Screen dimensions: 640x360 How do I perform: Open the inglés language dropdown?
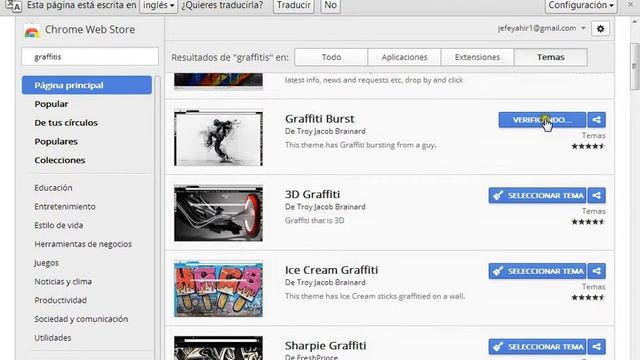click(x=158, y=6)
